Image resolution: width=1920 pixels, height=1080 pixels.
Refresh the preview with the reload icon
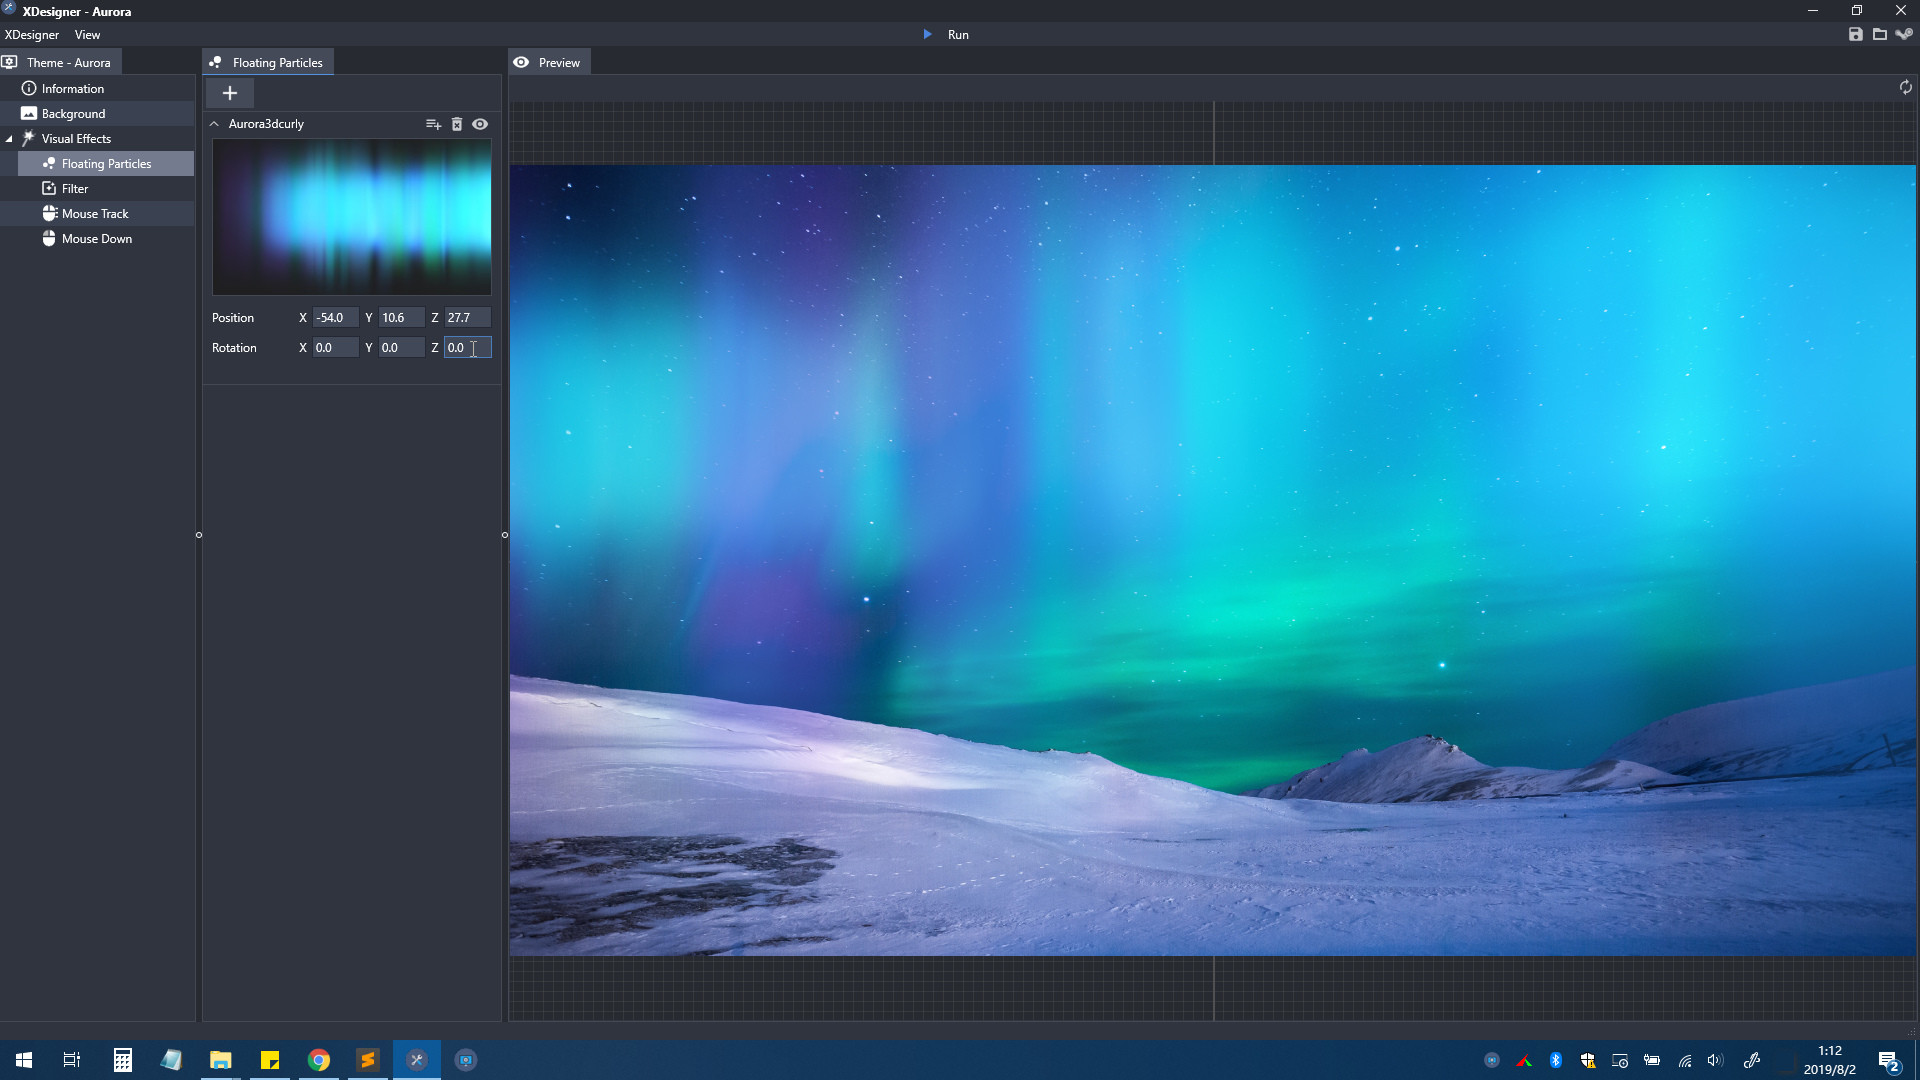point(1905,88)
